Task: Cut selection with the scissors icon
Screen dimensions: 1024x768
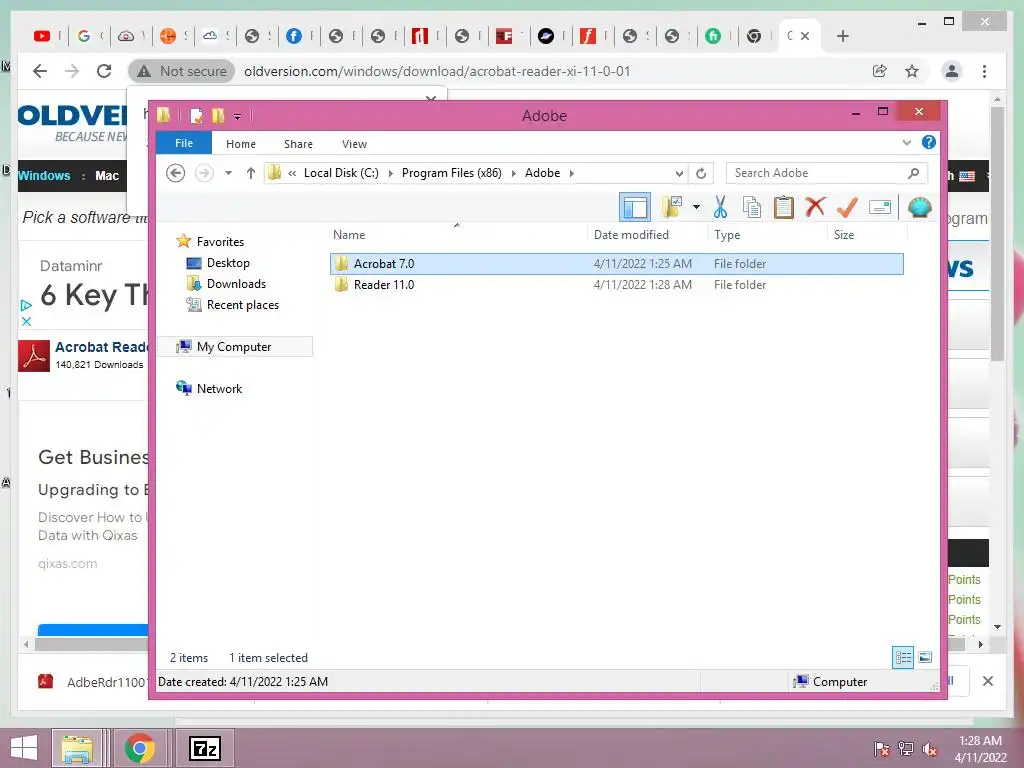Action: click(720, 208)
